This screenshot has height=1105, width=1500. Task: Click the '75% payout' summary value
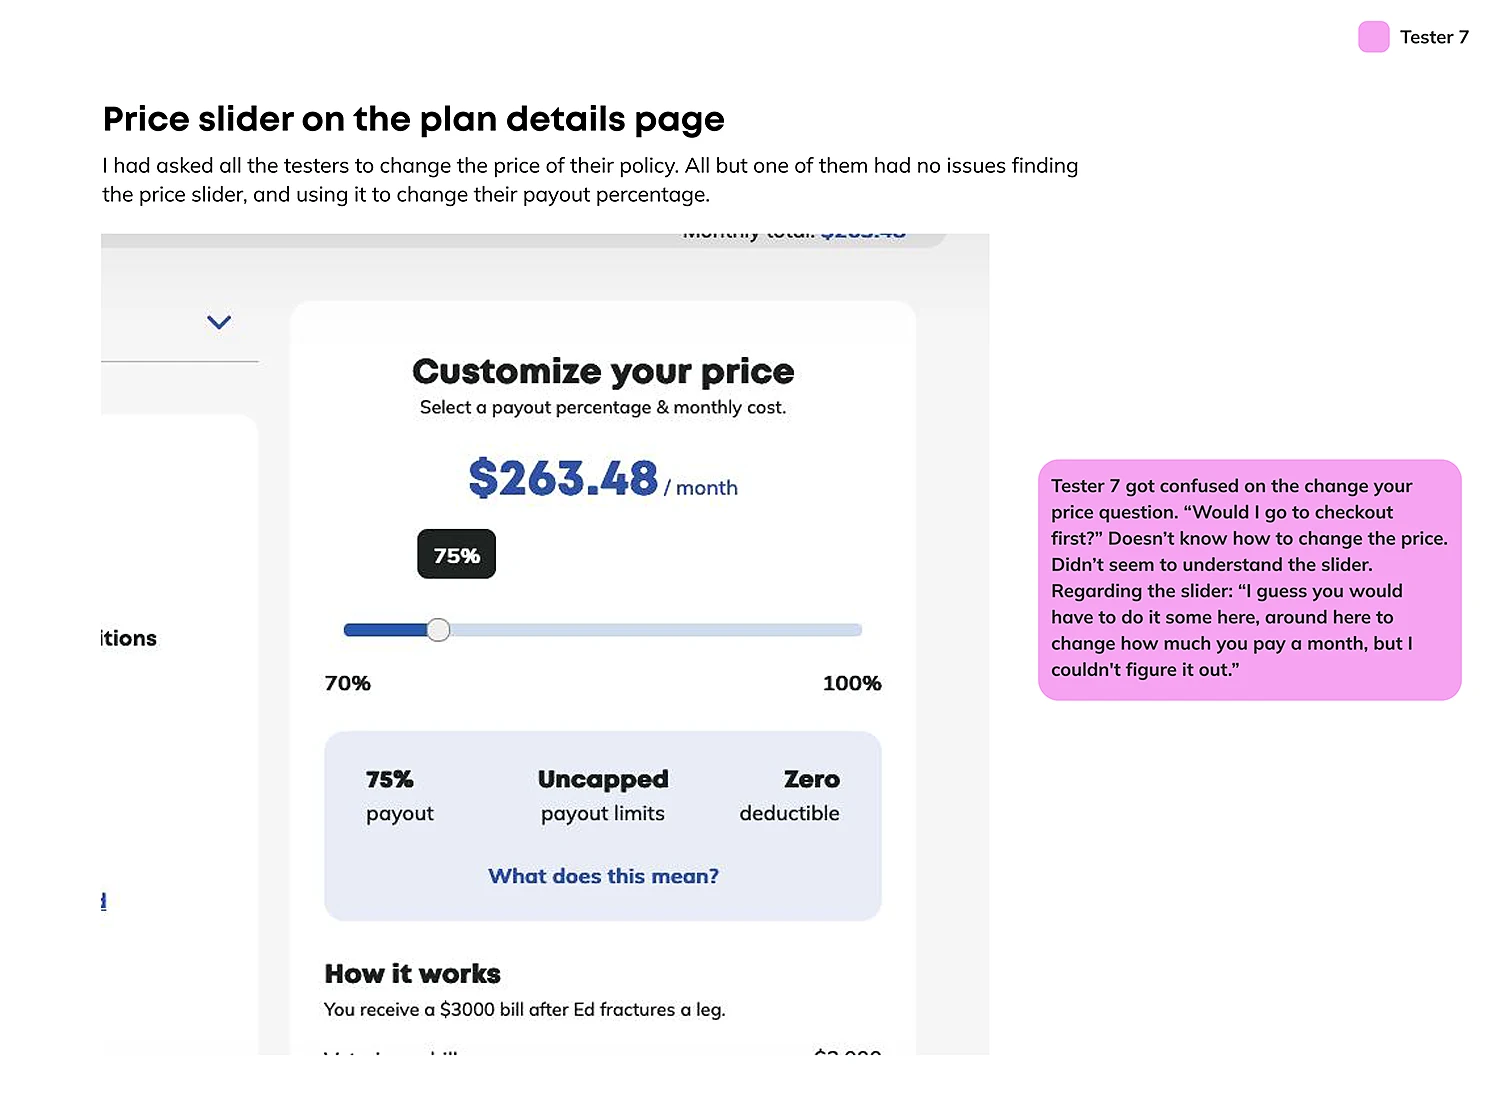point(399,795)
